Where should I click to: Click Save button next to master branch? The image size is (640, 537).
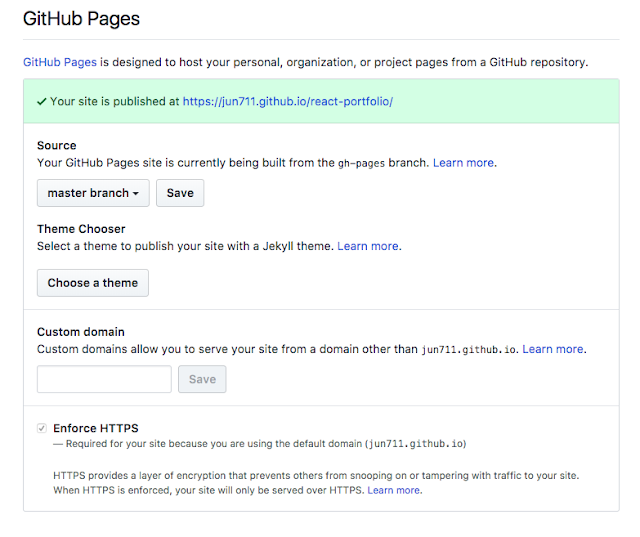[180, 193]
